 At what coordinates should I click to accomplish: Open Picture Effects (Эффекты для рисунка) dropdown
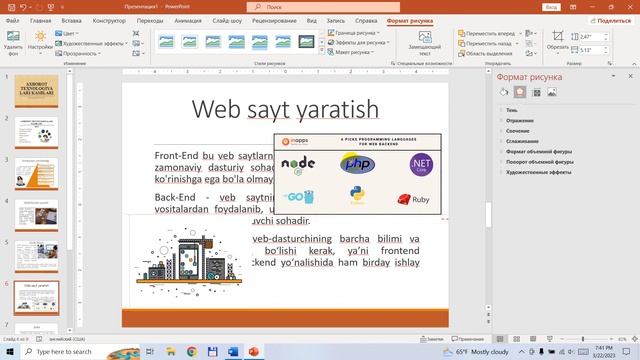coord(358,42)
